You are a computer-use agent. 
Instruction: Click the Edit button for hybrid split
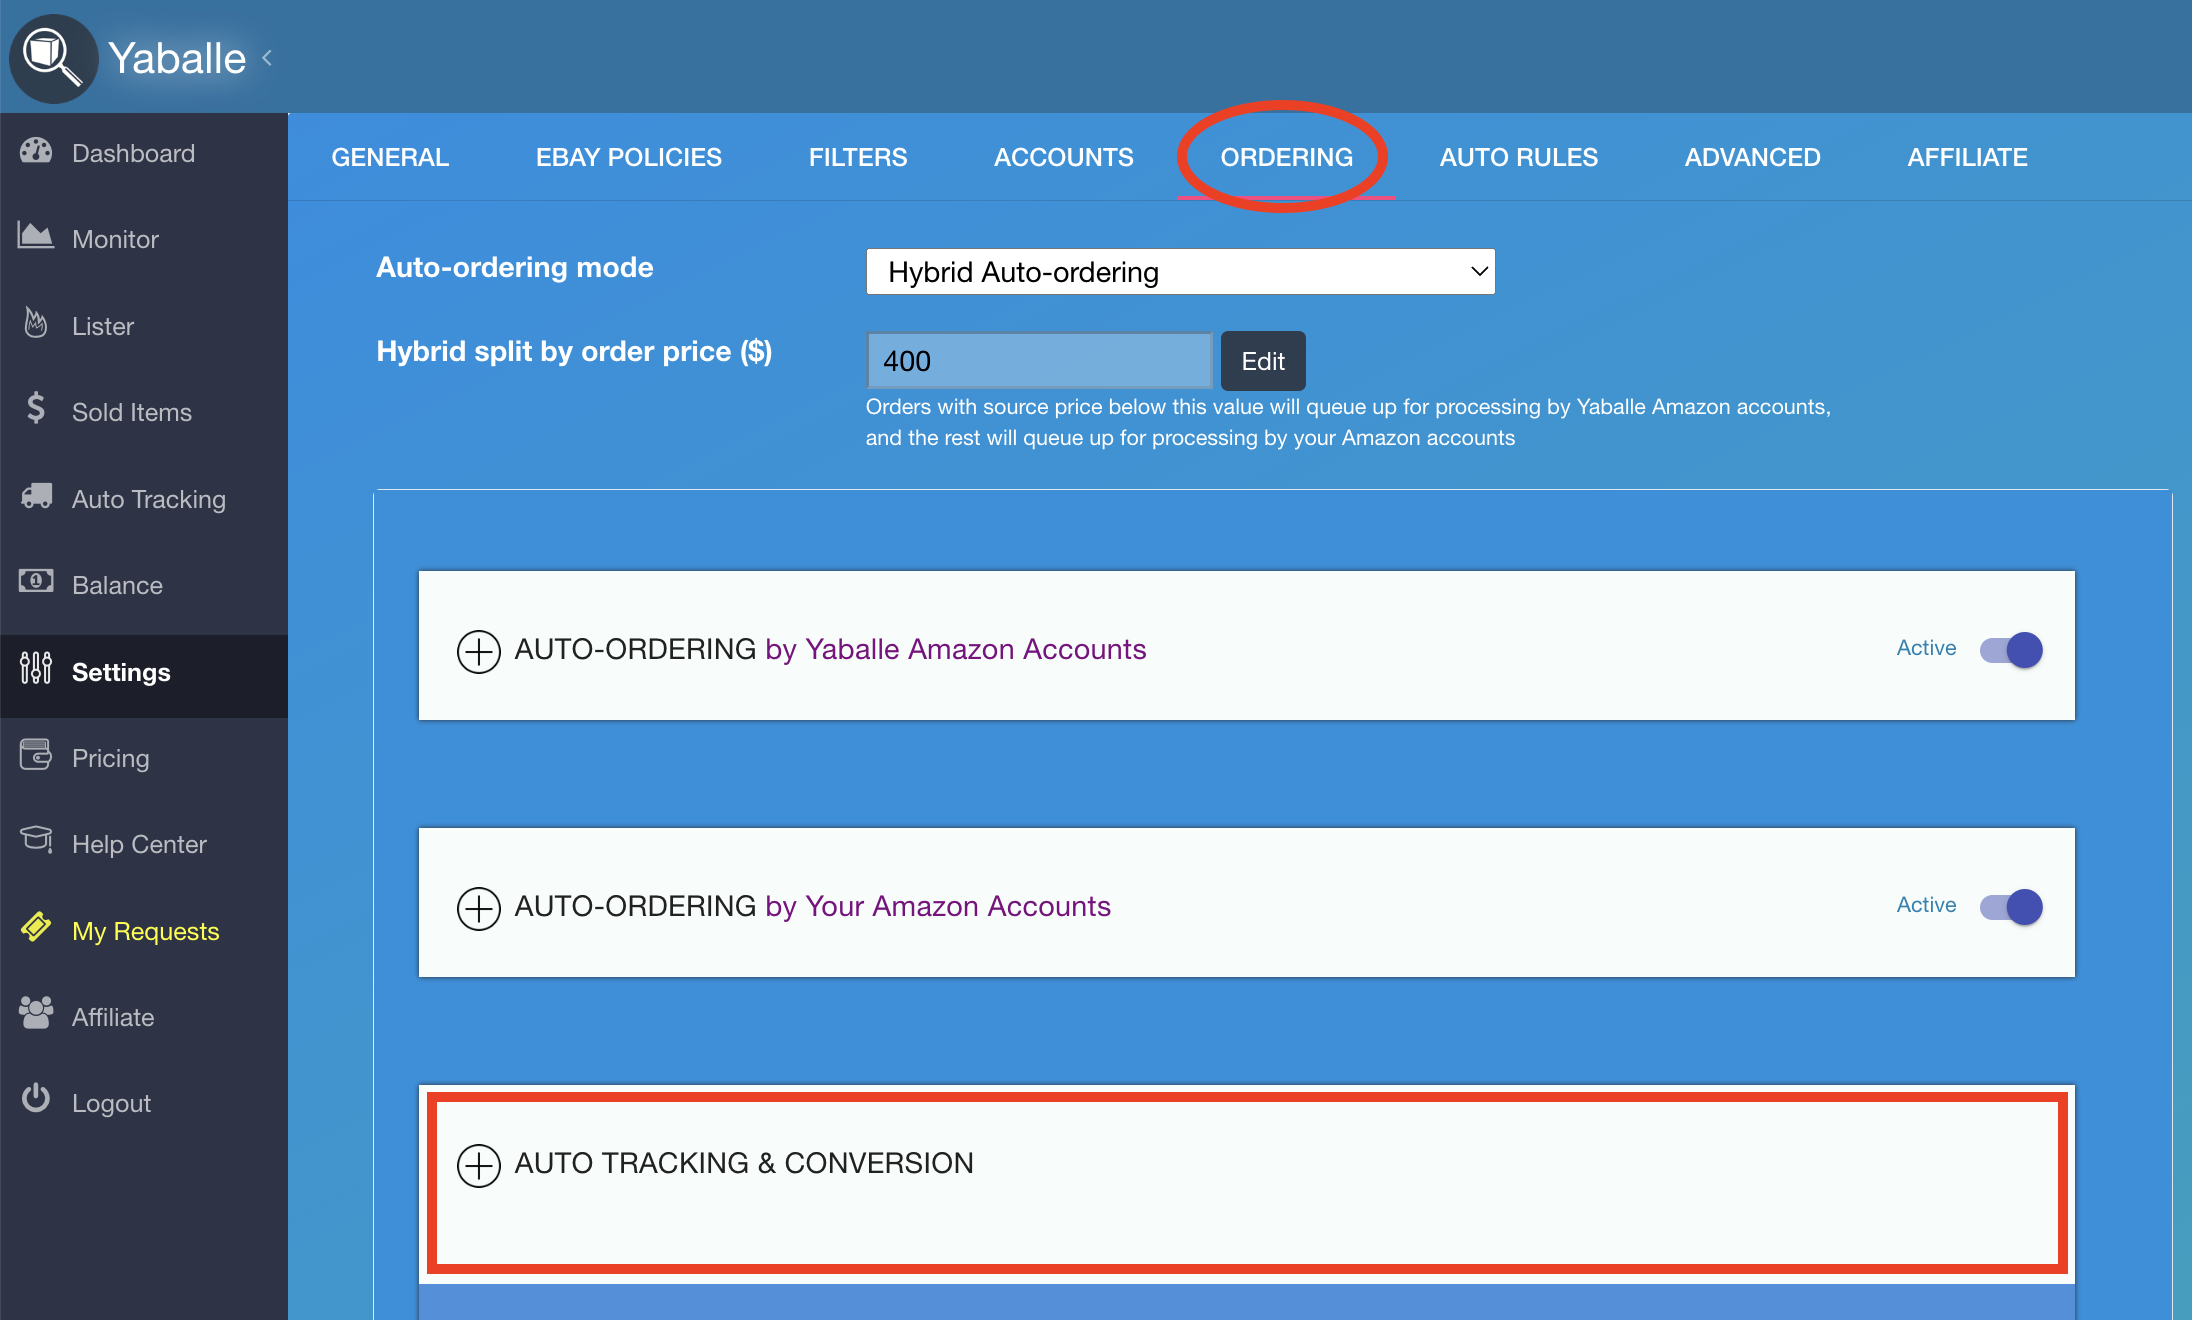[x=1263, y=361]
